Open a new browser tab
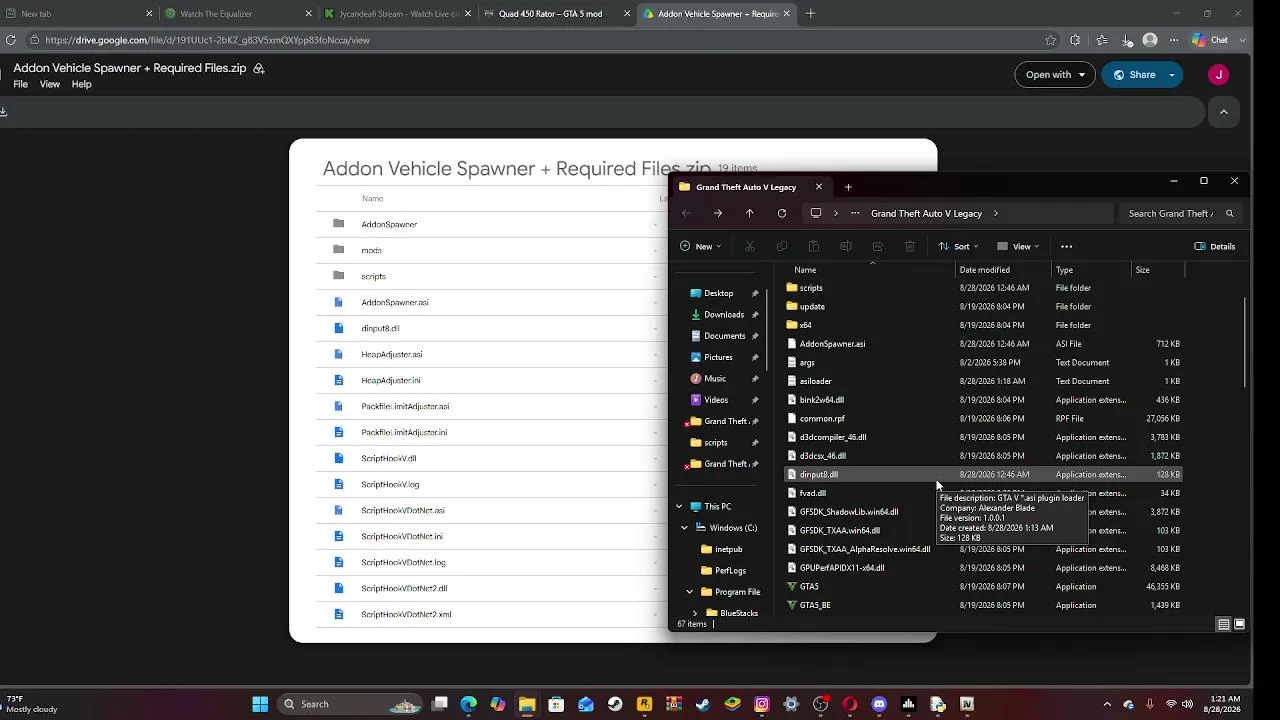Image resolution: width=1280 pixels, height=720 pixels. (810, 14)
